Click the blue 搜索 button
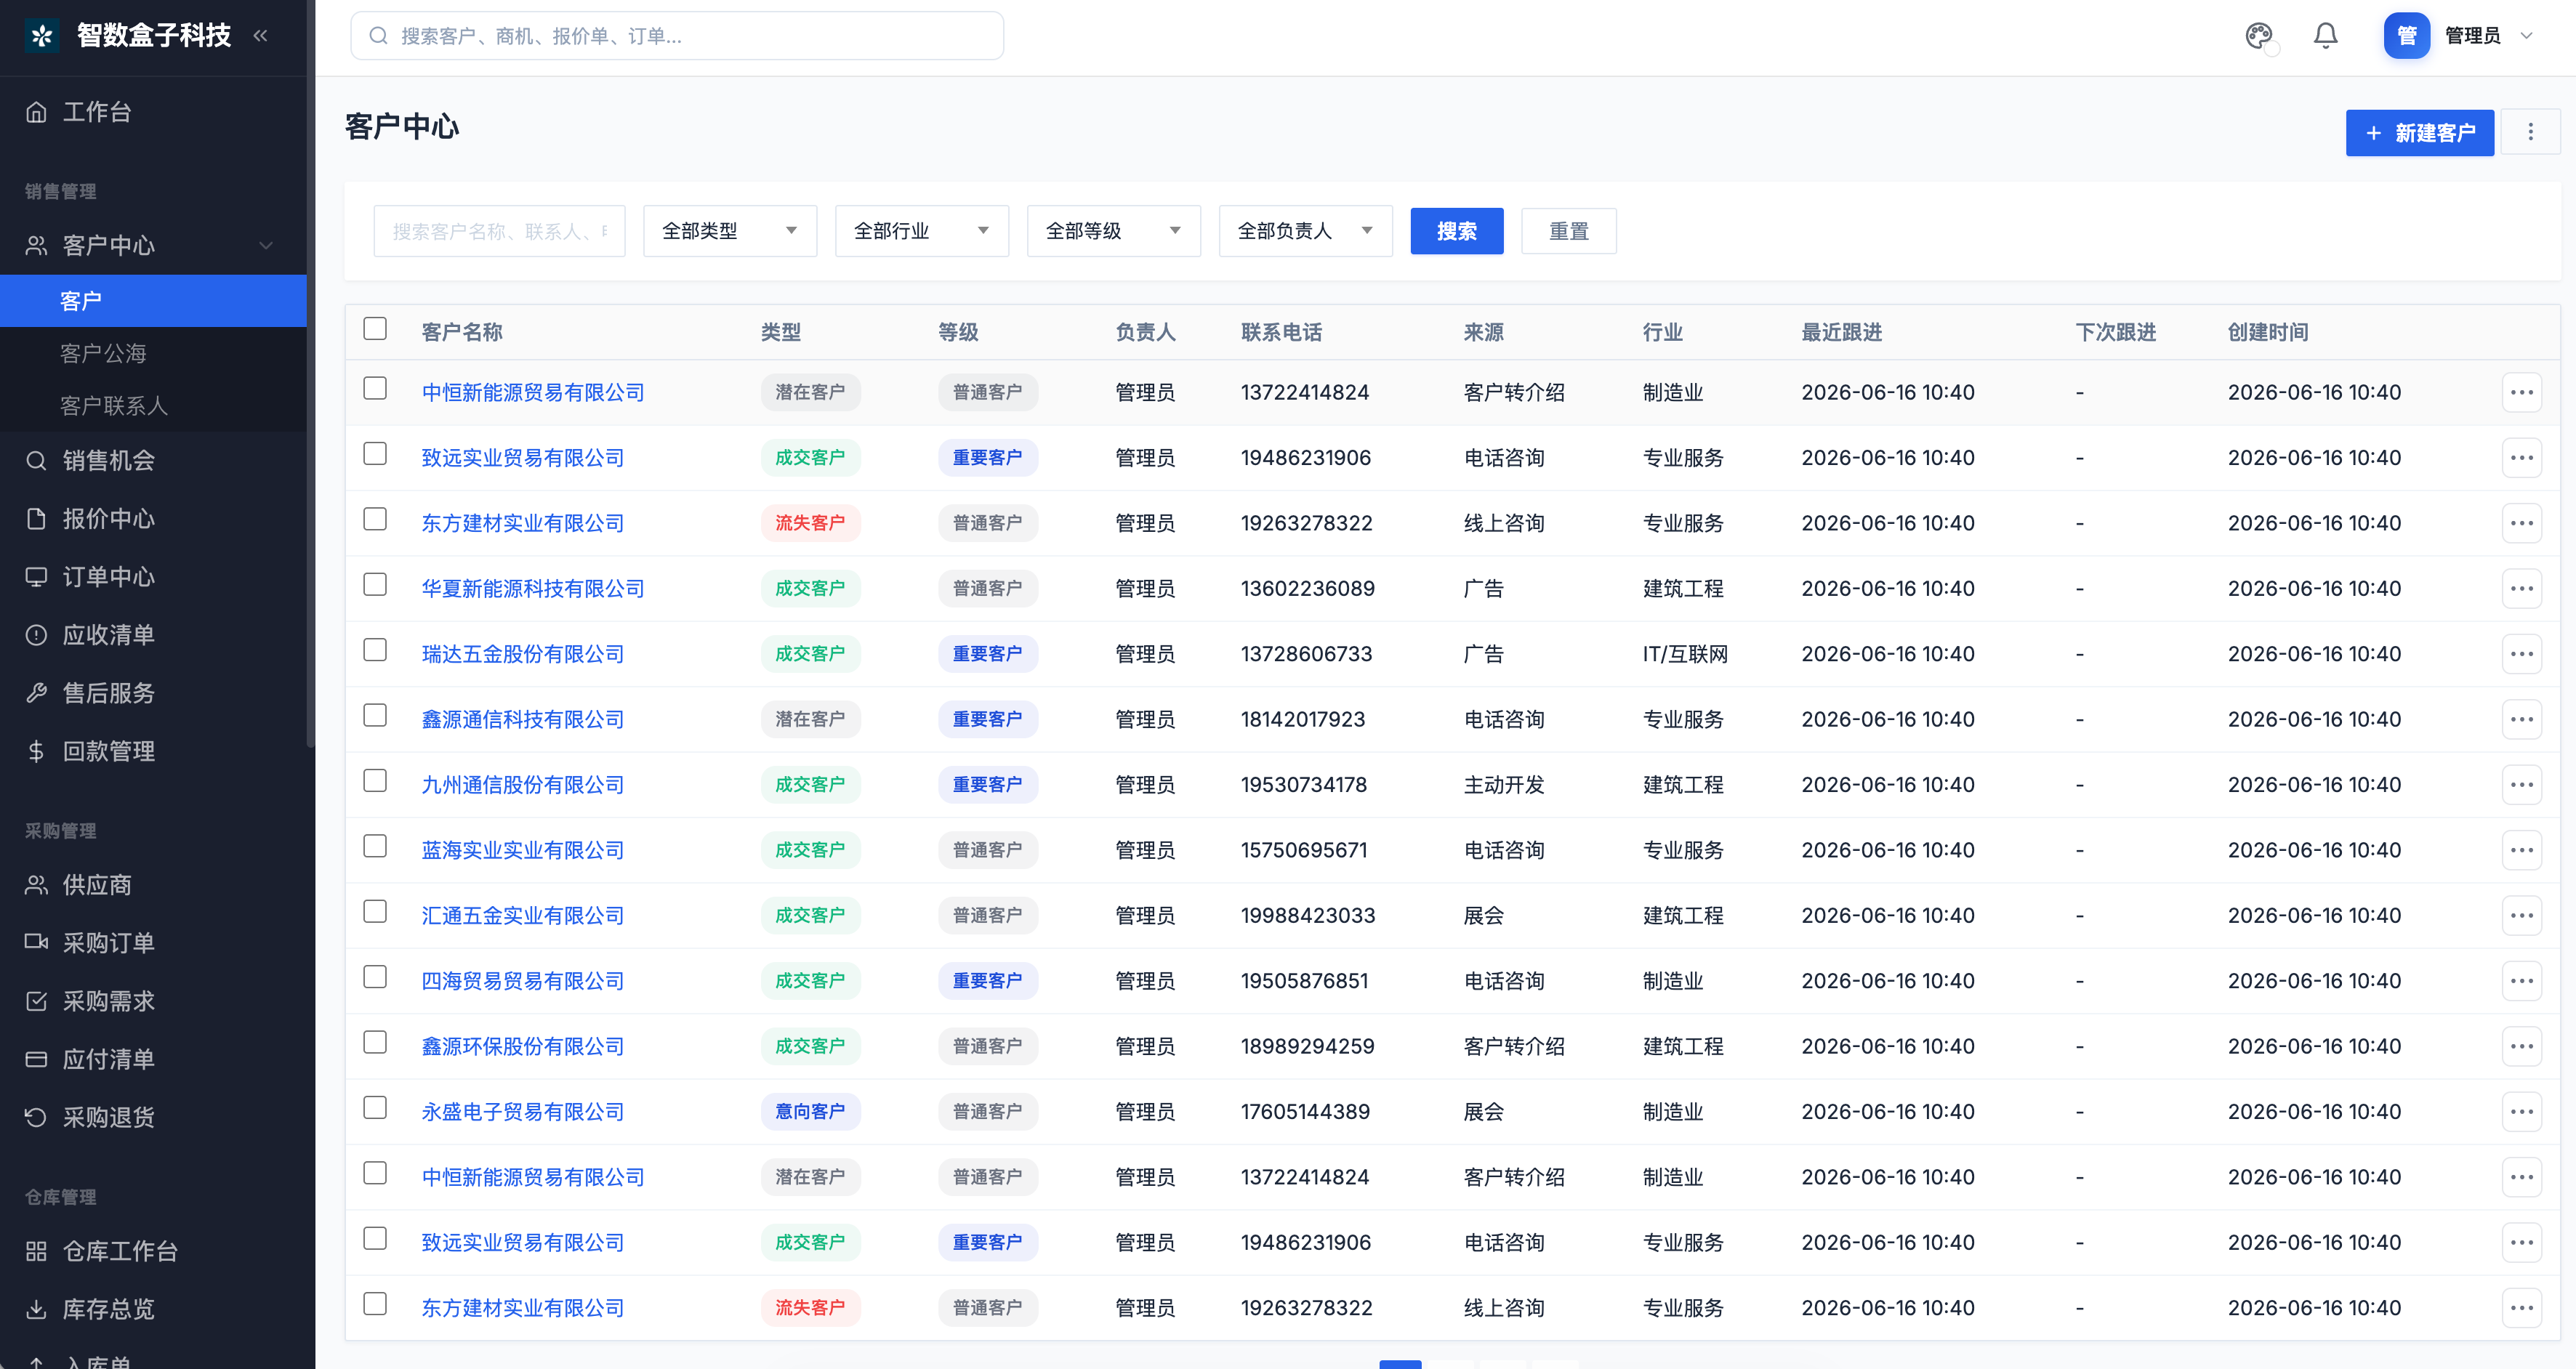Viewport: 2576px width, 1369px height. coord(1457,231)
